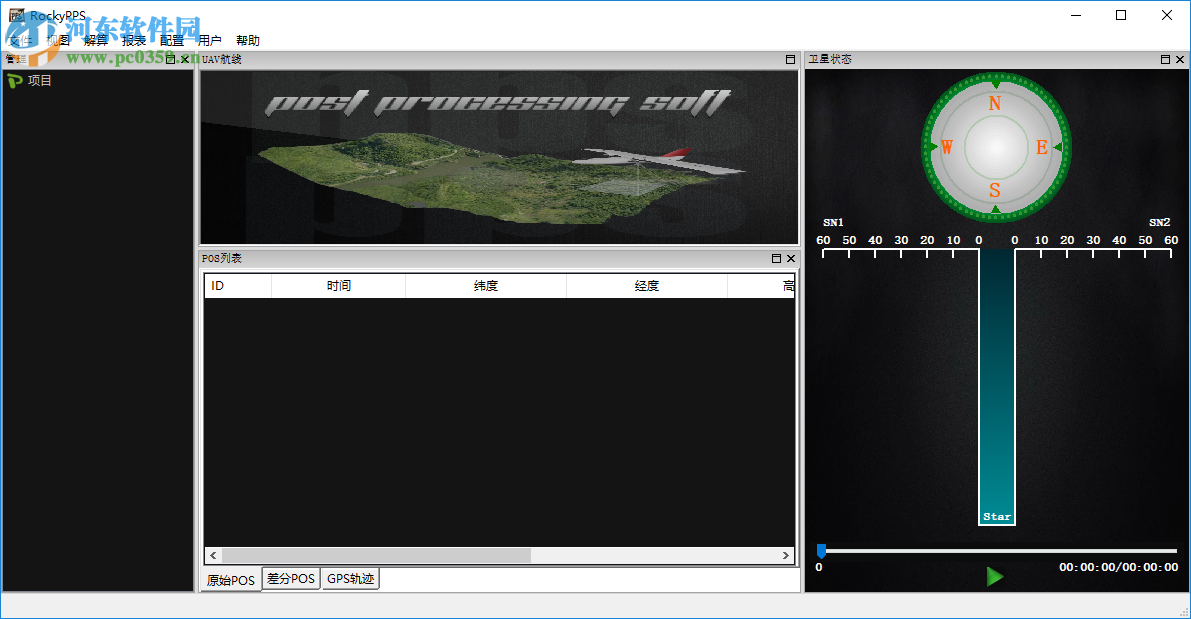This screenshot has height=619, width=1191.
Task: Click the E marker on the compass
Action: (1042, 147)
